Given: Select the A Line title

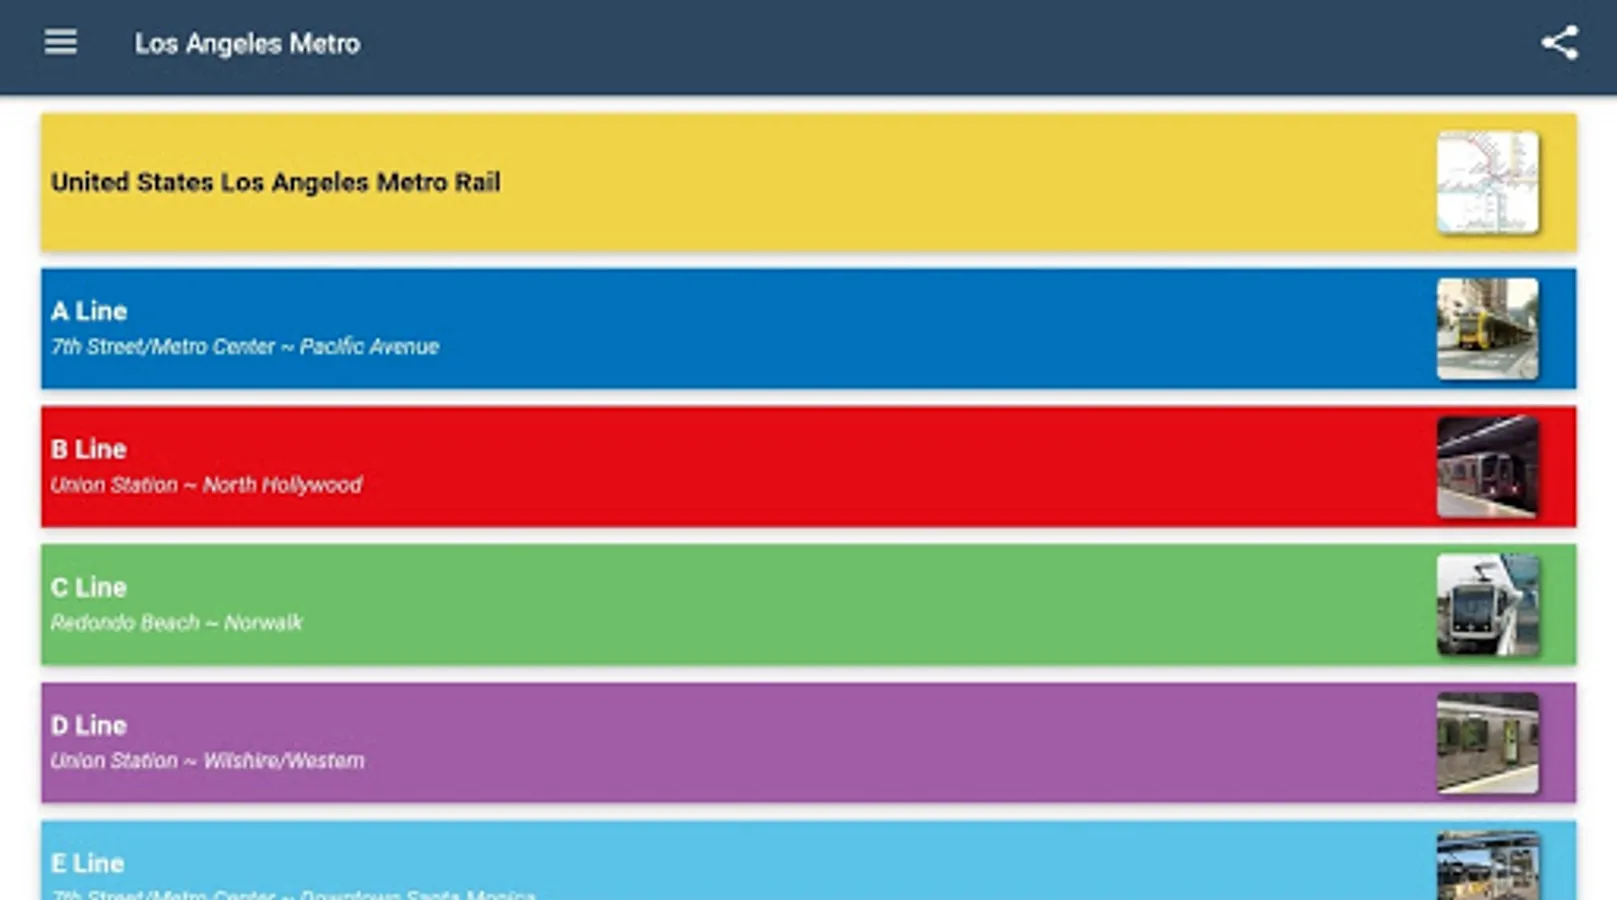Looking at the screenshot, I should (89, 311).
